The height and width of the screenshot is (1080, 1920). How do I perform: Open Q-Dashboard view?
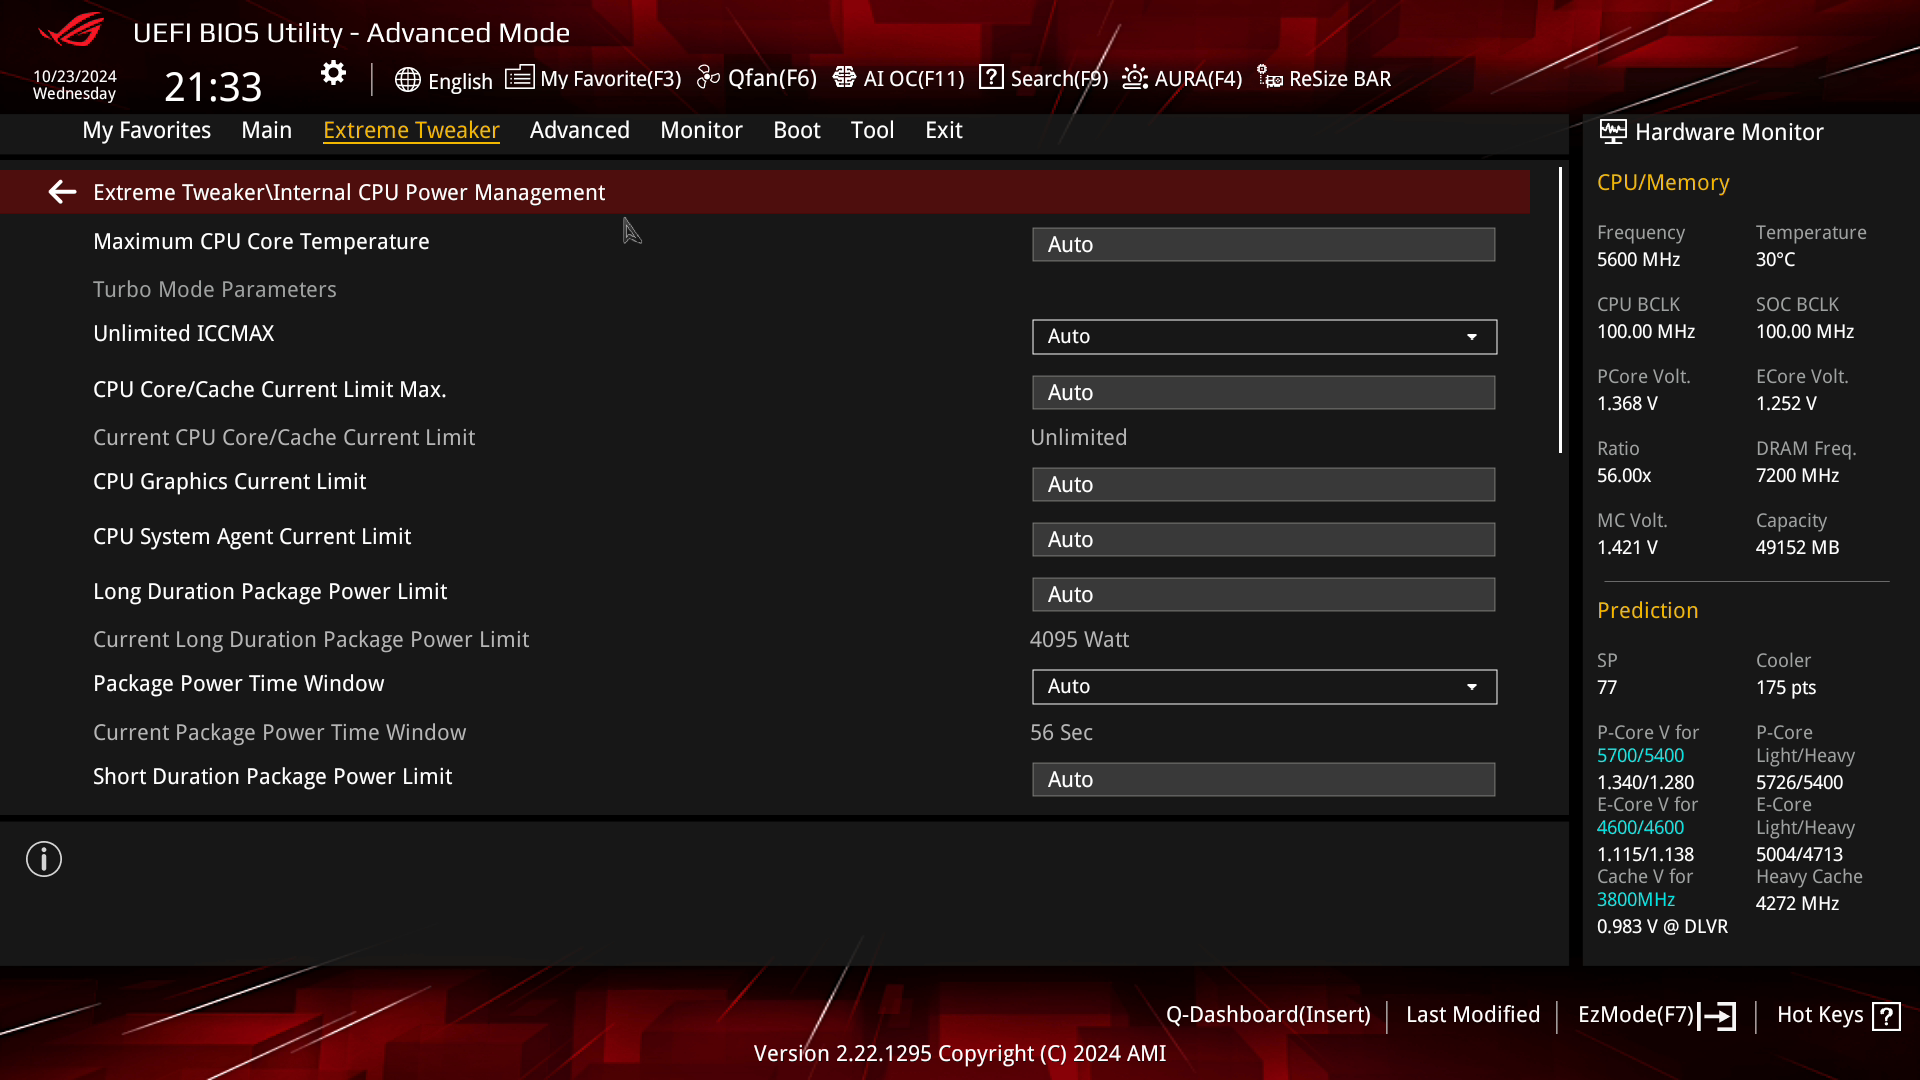point(1269,1014)
